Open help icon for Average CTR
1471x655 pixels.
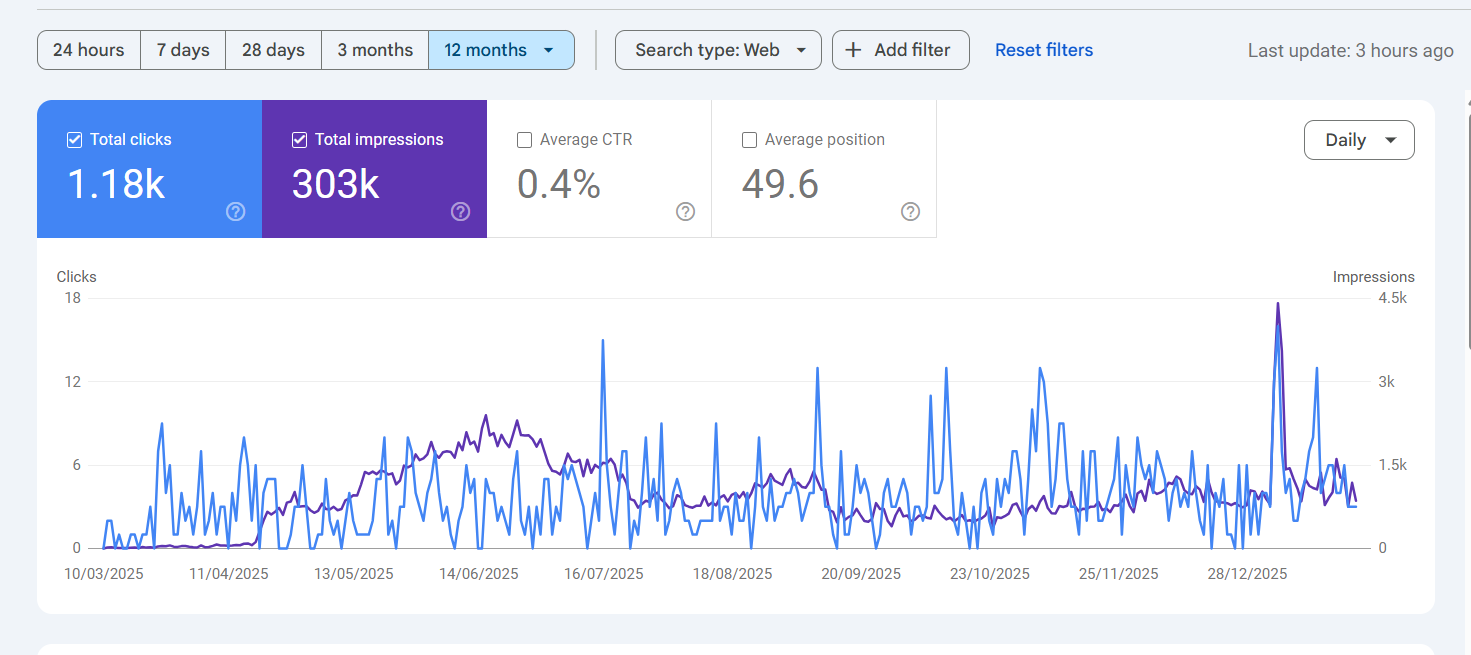(x=685, y=211)
